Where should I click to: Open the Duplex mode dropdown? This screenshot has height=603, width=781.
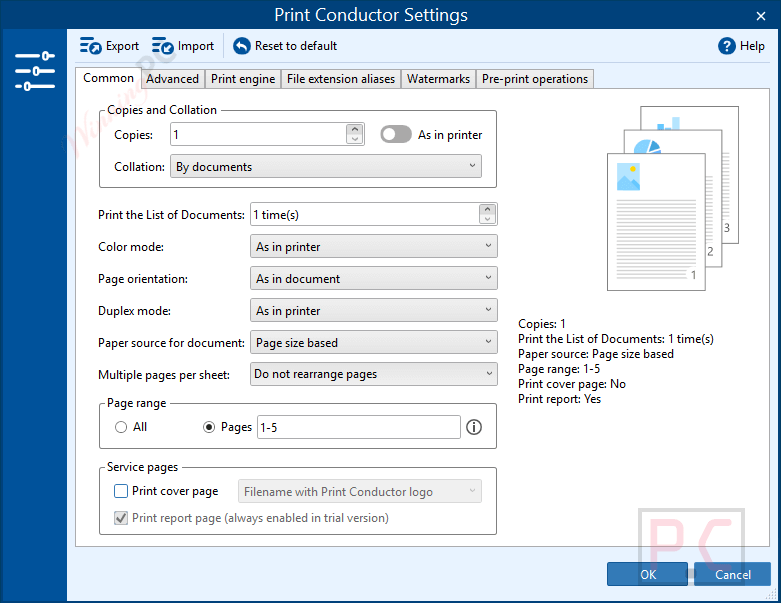[x=374, y=310]
